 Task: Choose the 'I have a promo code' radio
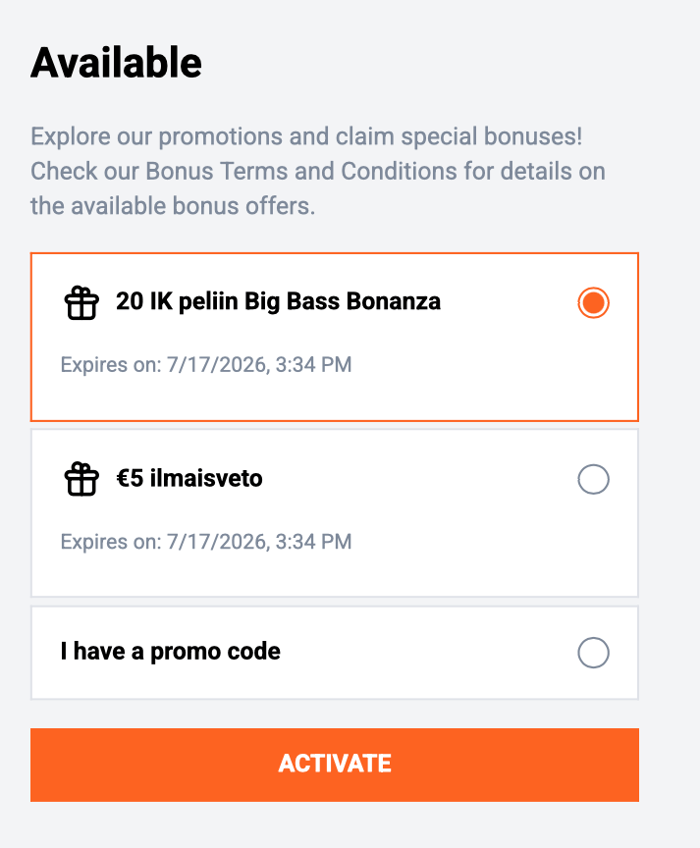(593, 653)
